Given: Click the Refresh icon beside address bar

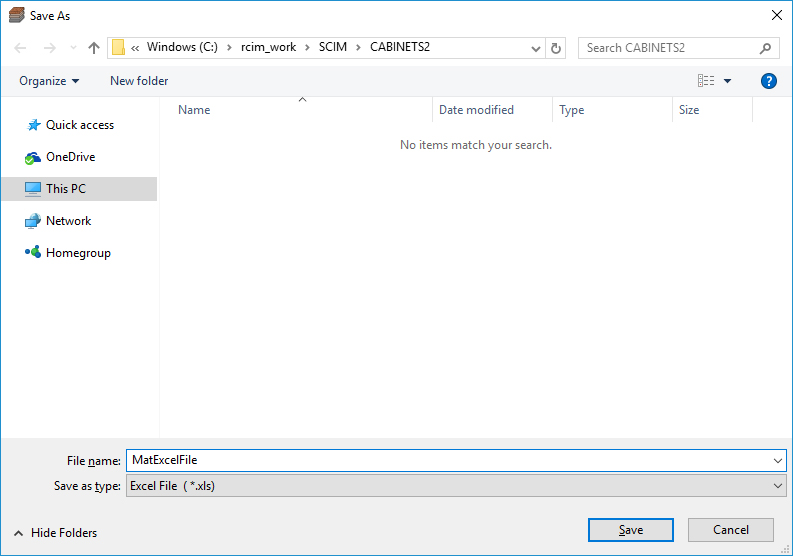Looking at the screenshot, I should [x=557, y=48].
